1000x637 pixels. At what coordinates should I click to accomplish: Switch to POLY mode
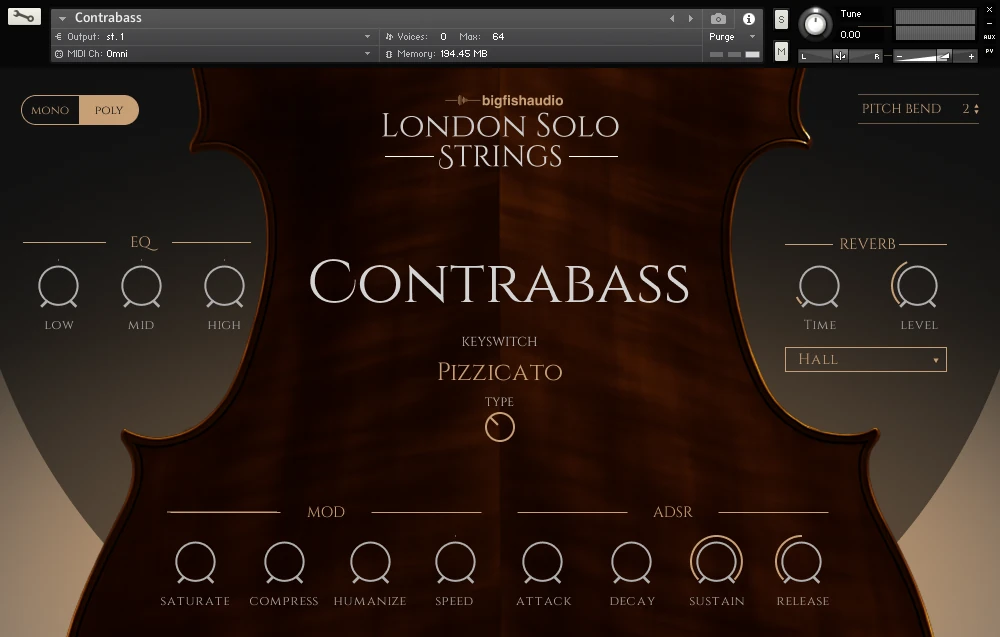click(x=109, y=110)
